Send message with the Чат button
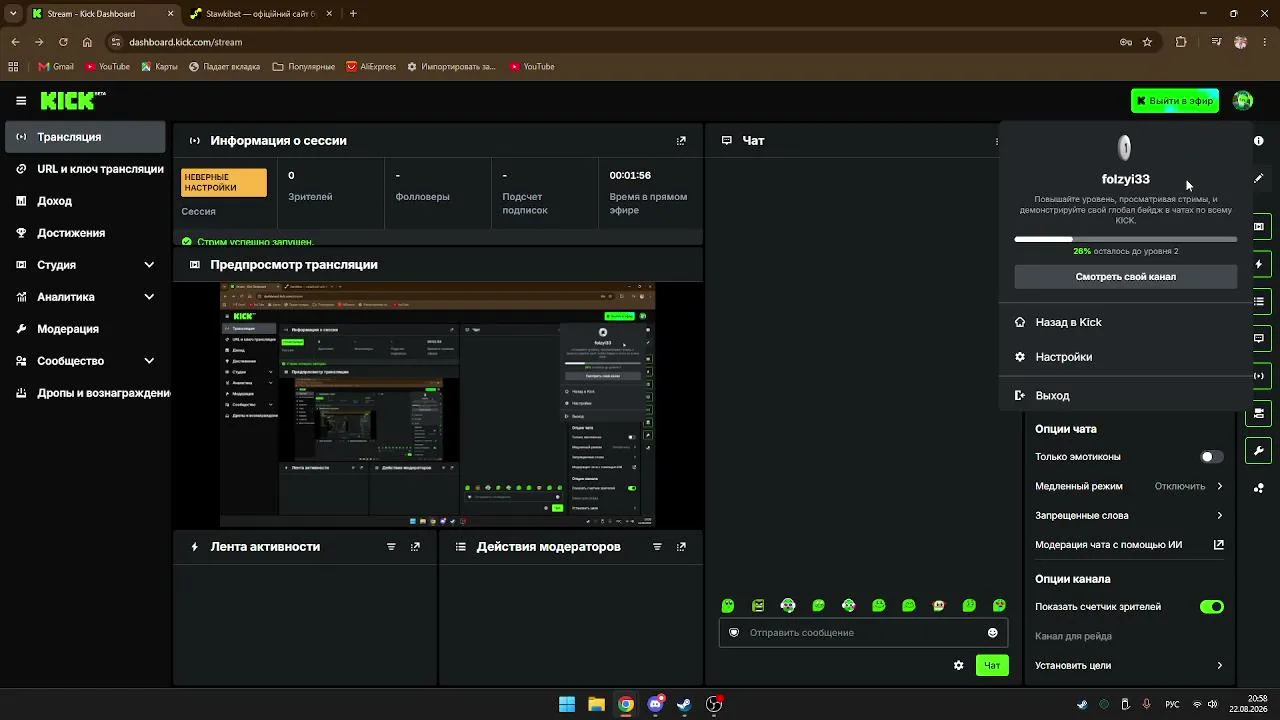1280x720 pixels. 992,665
